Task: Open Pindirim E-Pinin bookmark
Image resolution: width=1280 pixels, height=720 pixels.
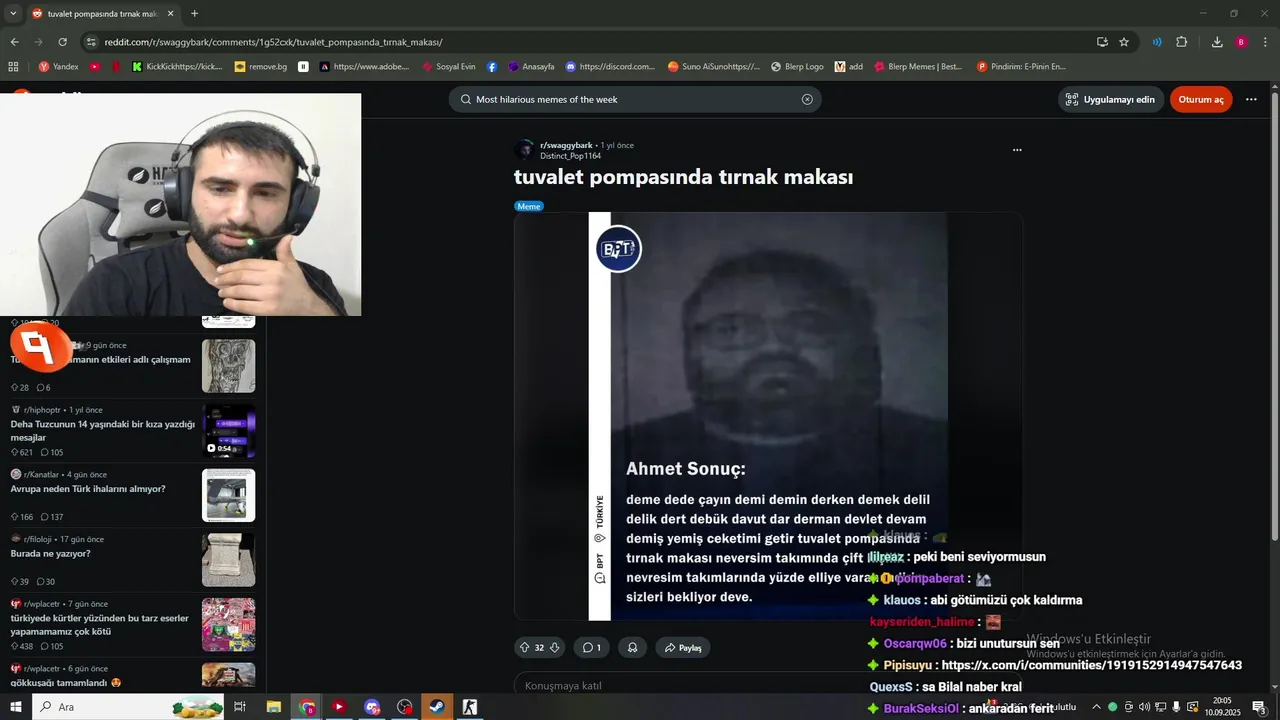Action: tap(1021, 67)
